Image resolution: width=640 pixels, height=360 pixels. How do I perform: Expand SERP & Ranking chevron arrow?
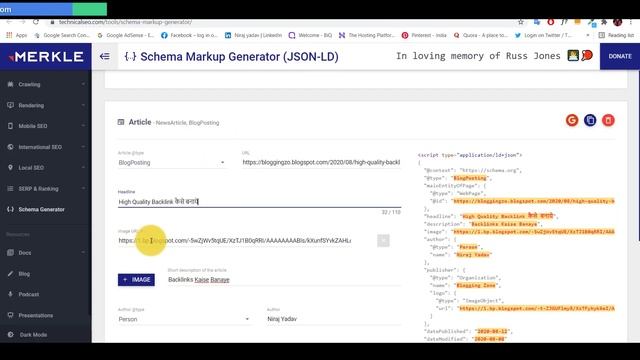[x=83, y=189]
